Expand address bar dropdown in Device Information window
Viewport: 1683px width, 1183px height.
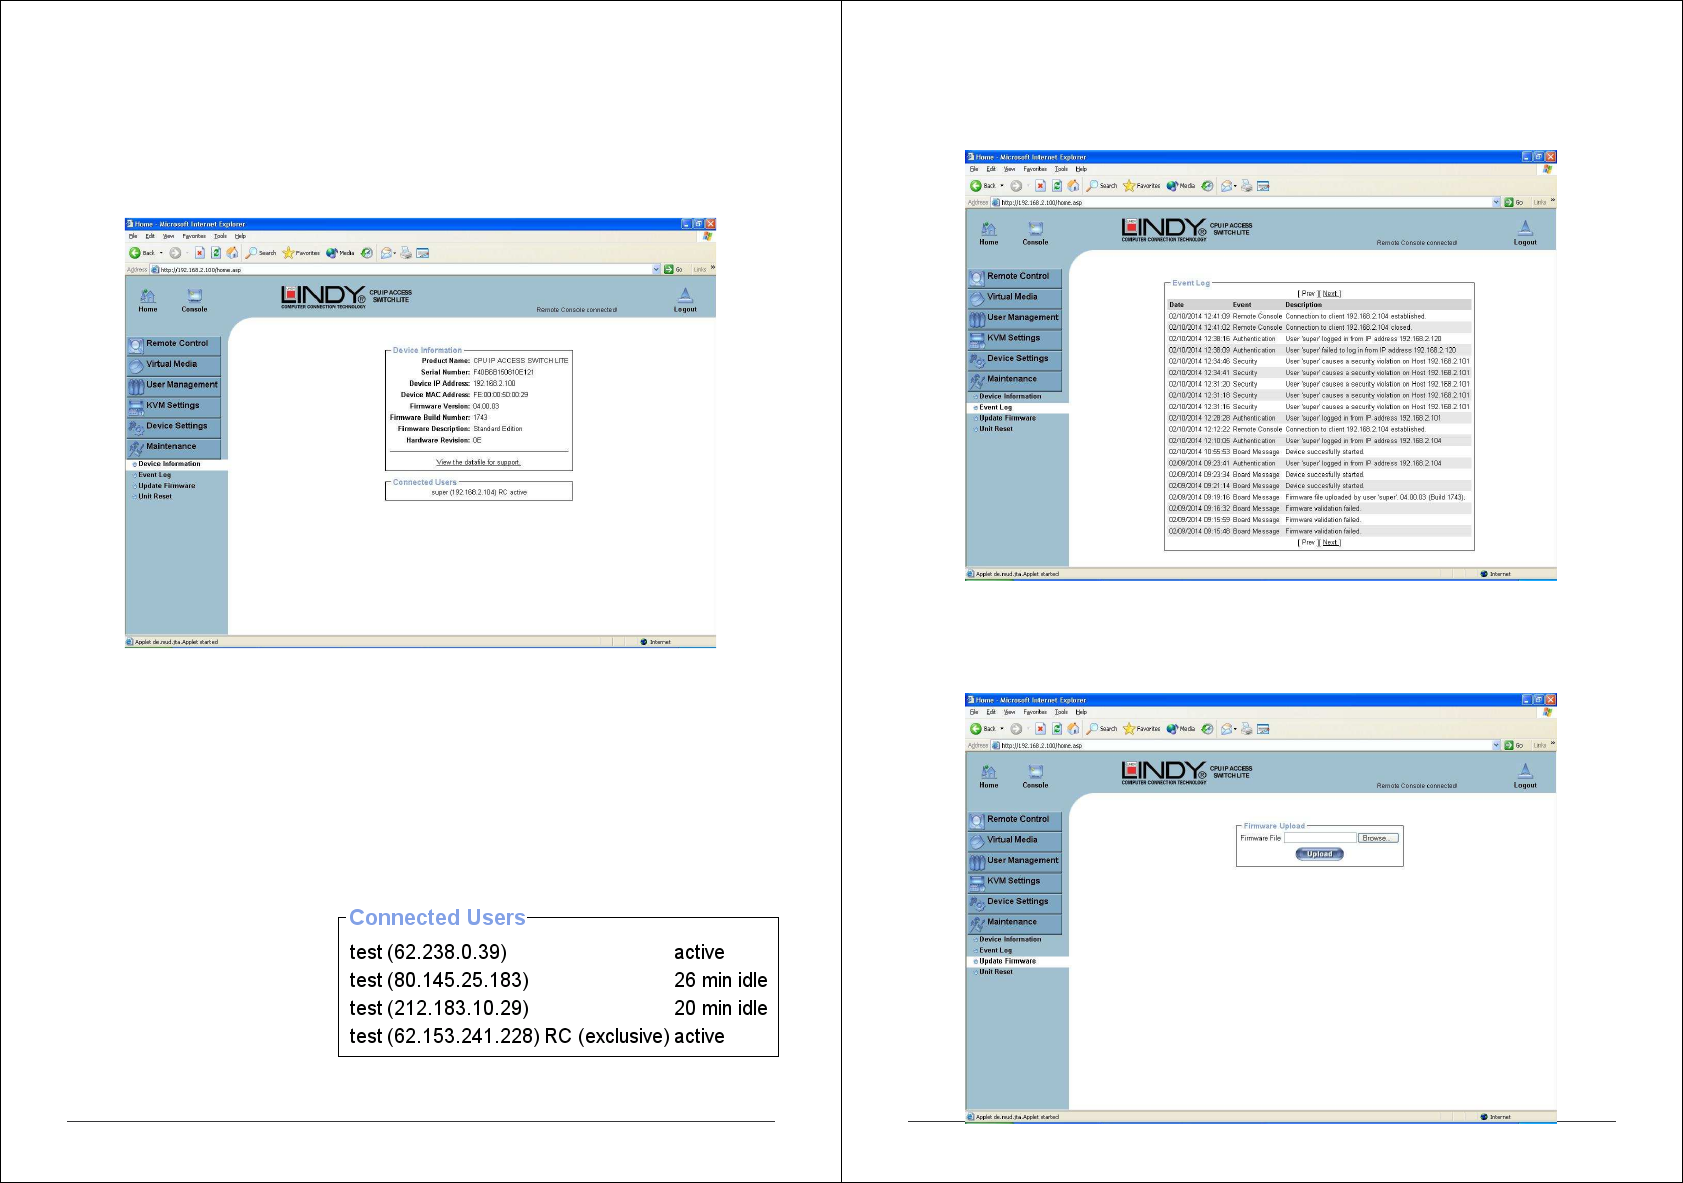tap(656, 270)
